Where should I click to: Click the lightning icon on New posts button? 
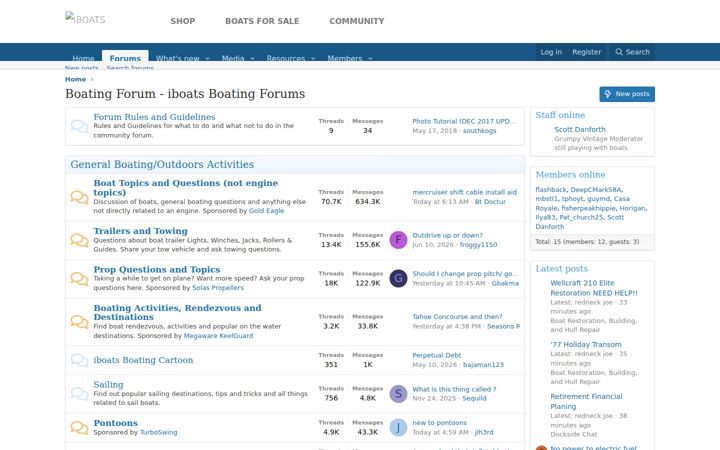coord(608,94)
